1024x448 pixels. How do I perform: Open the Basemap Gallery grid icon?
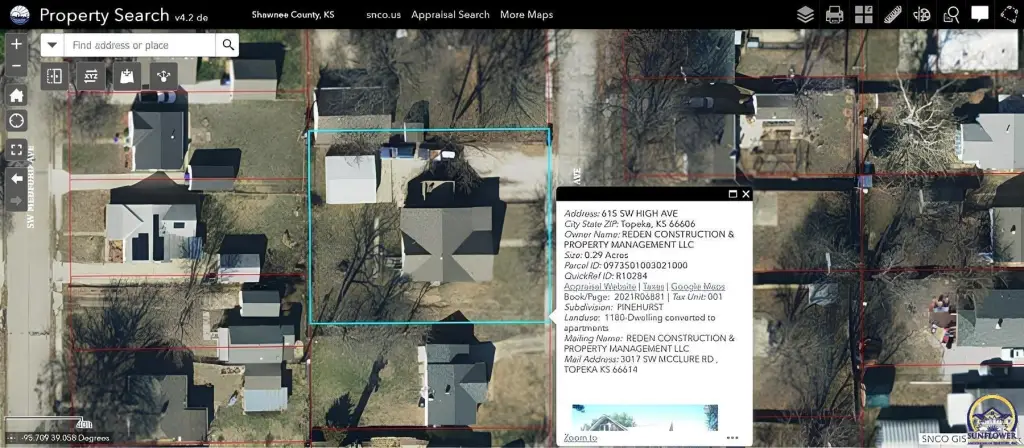tap(863, 15)
